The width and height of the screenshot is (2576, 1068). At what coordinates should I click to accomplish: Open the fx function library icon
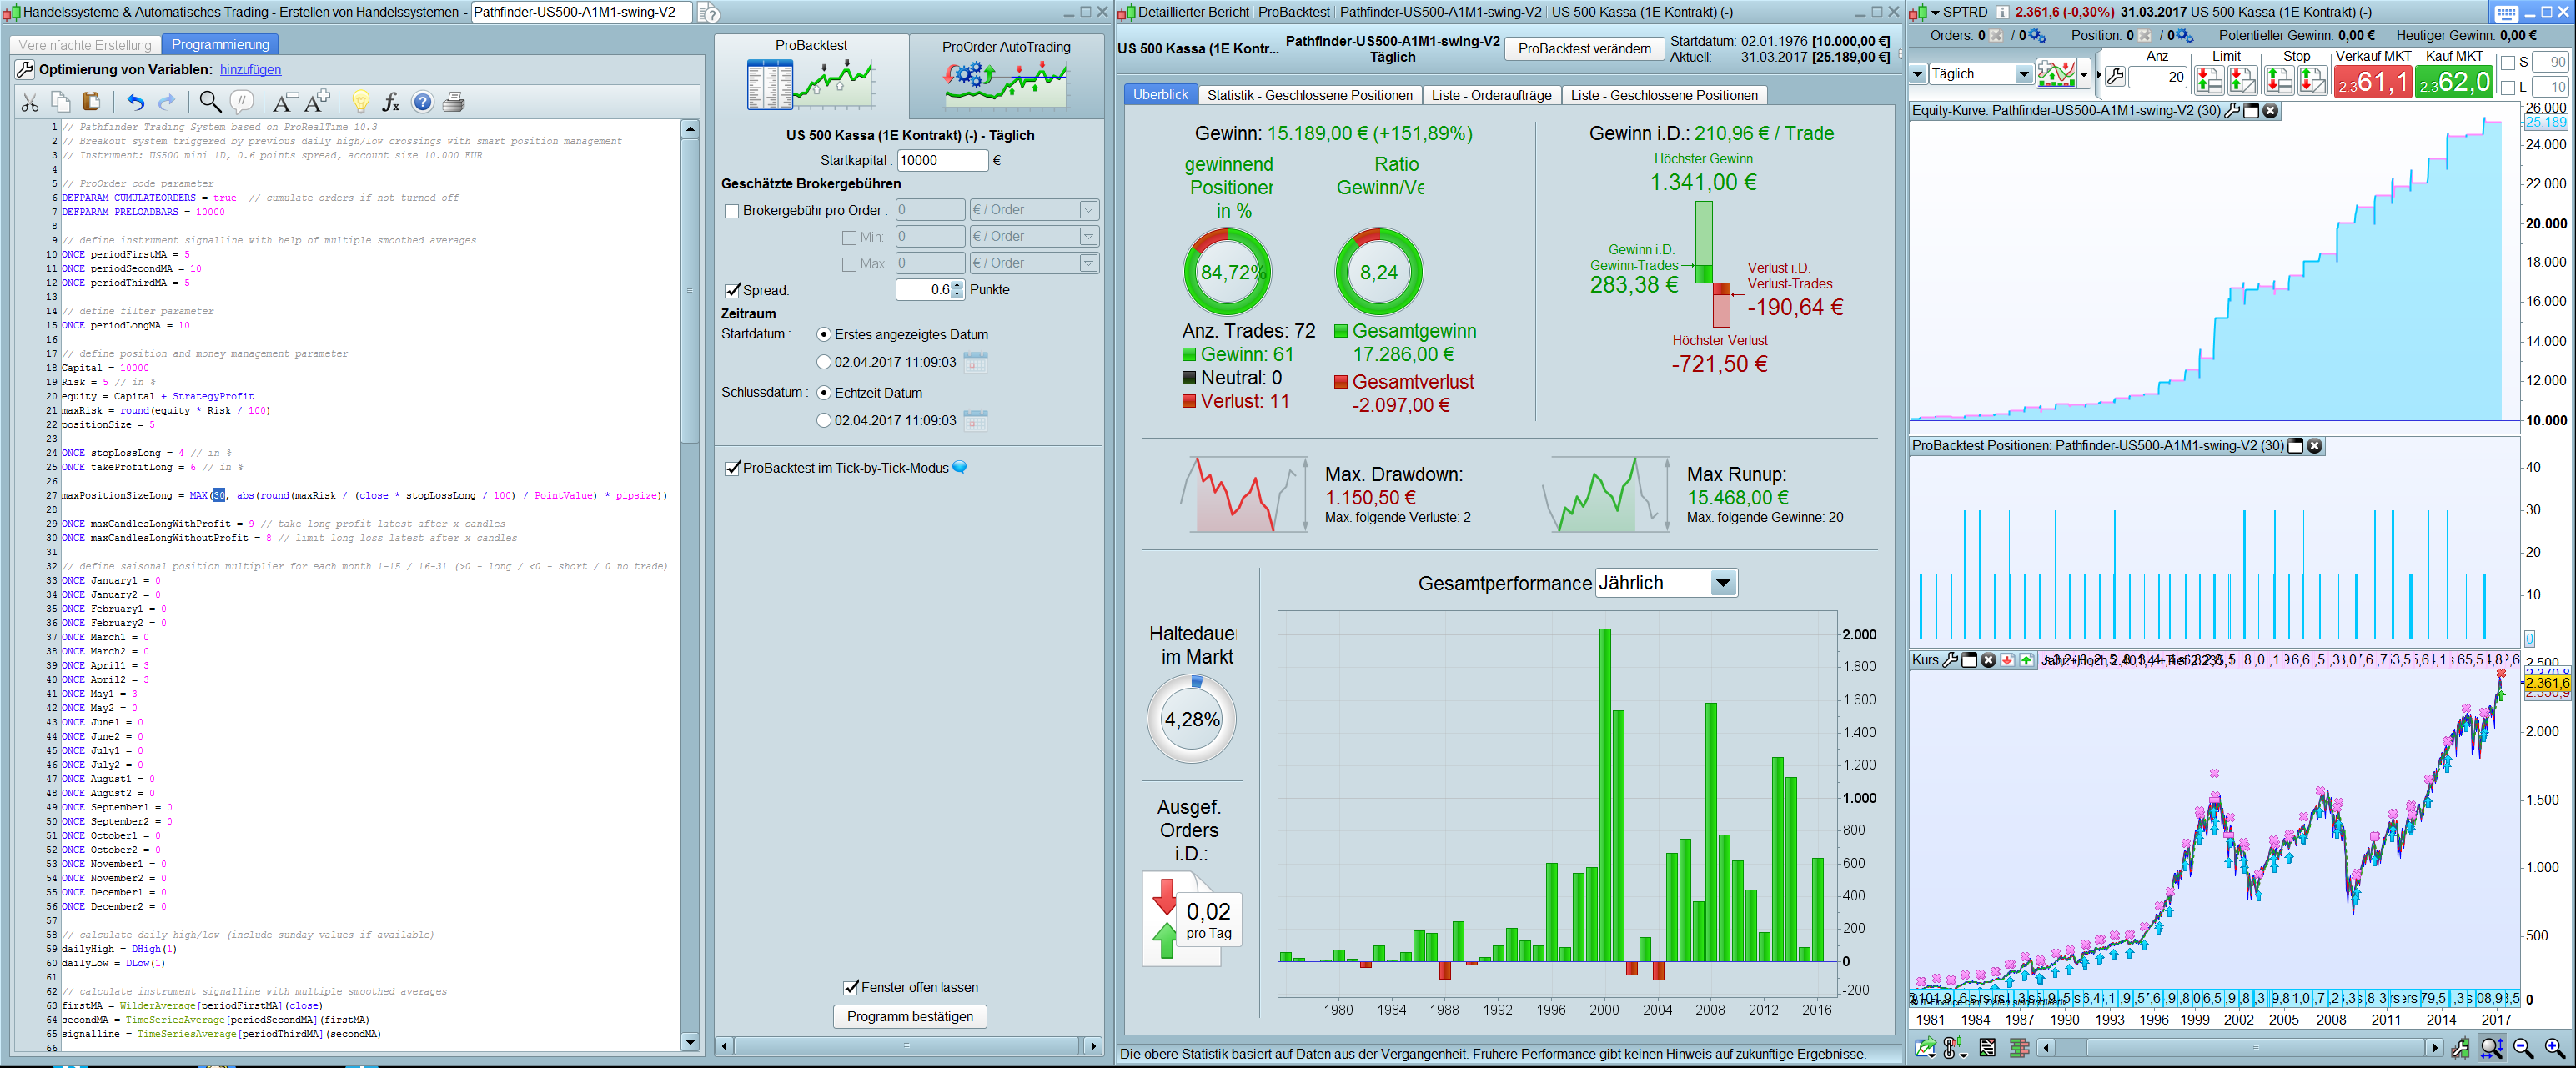click(x=391, y=102)
